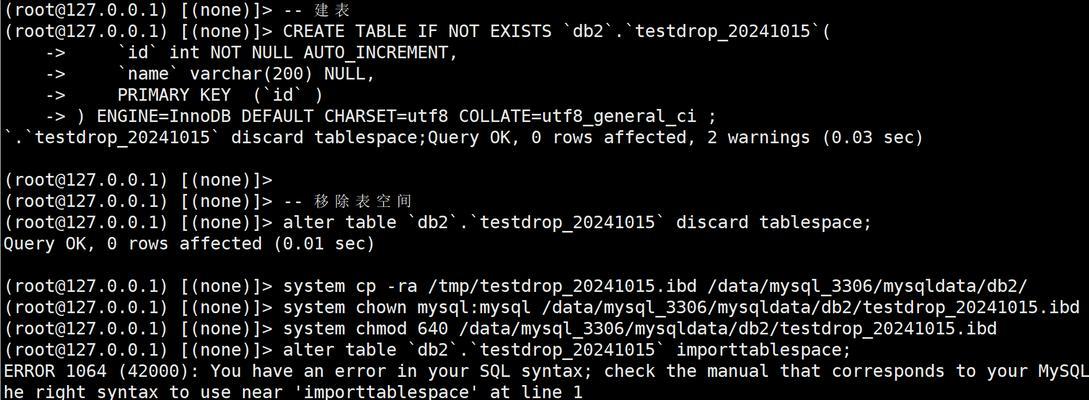Click the '-- 移除表空间' comment
The height and width of the screenshot is (400, 1089).
pyautogui.click(x=348, y=201)
